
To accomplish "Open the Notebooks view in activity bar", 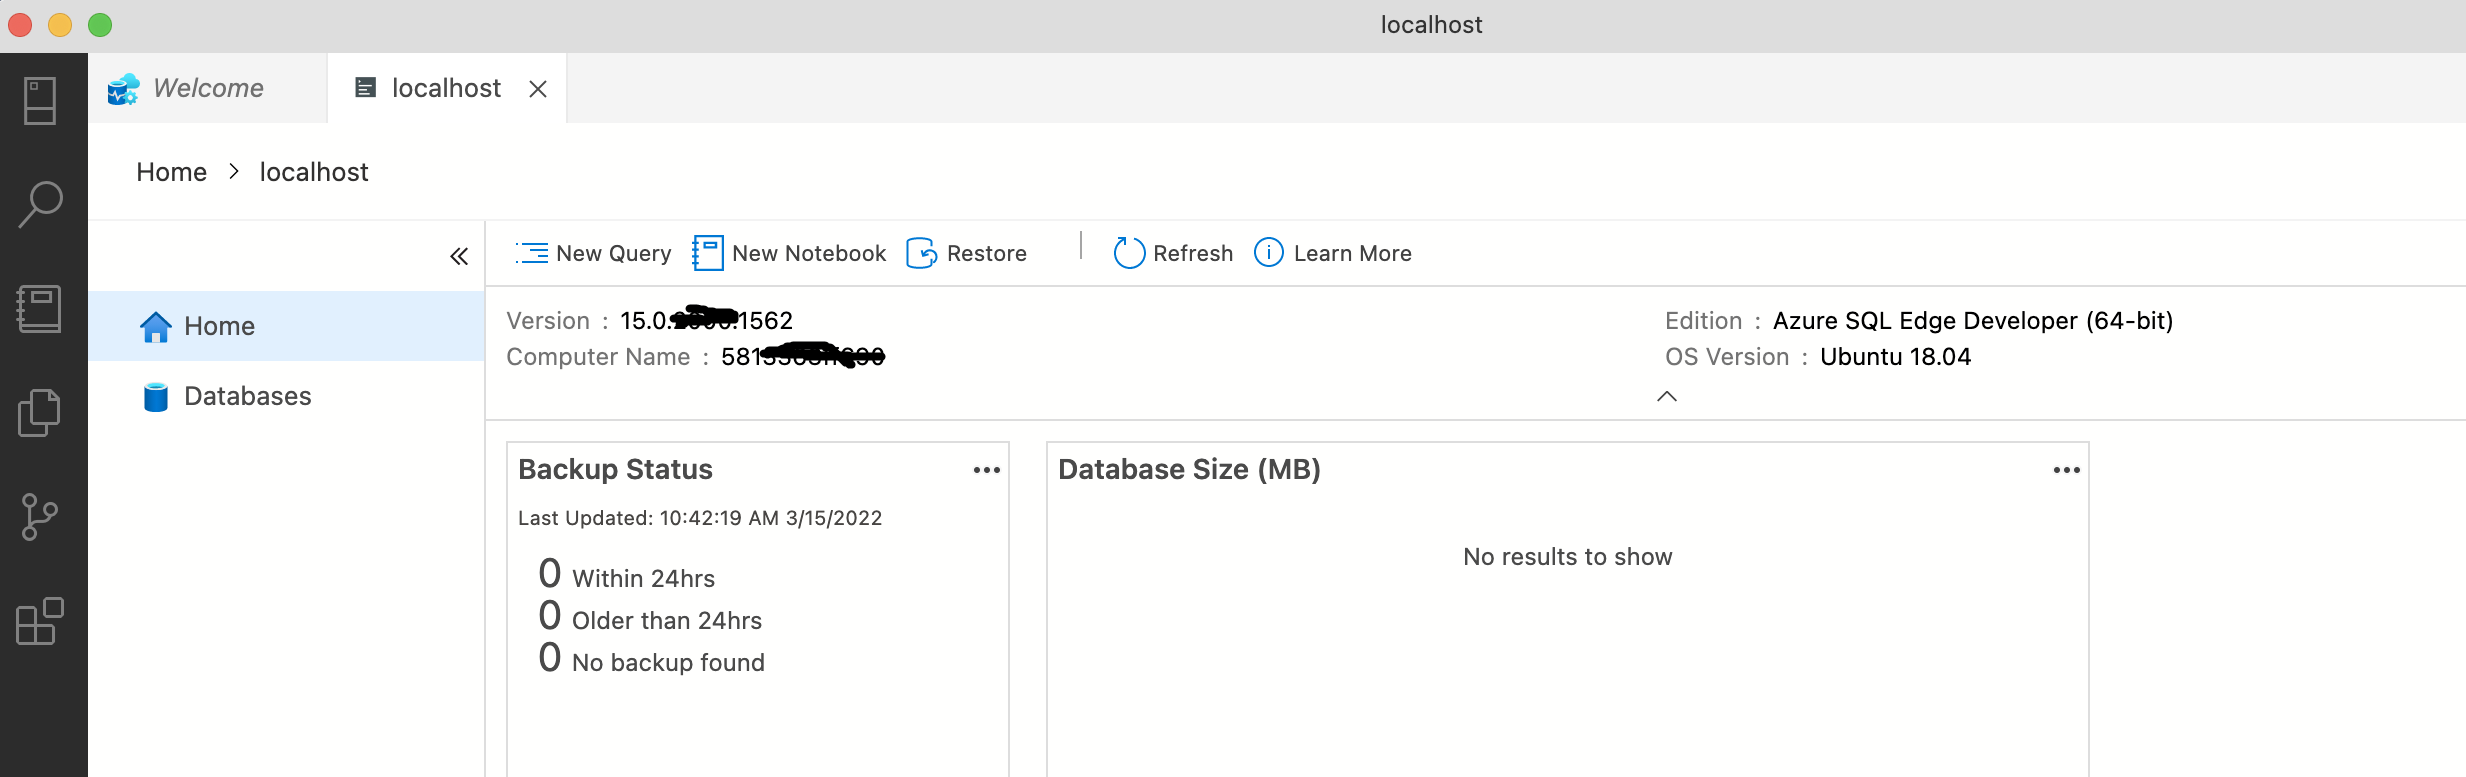I will [x=40, y=309].
